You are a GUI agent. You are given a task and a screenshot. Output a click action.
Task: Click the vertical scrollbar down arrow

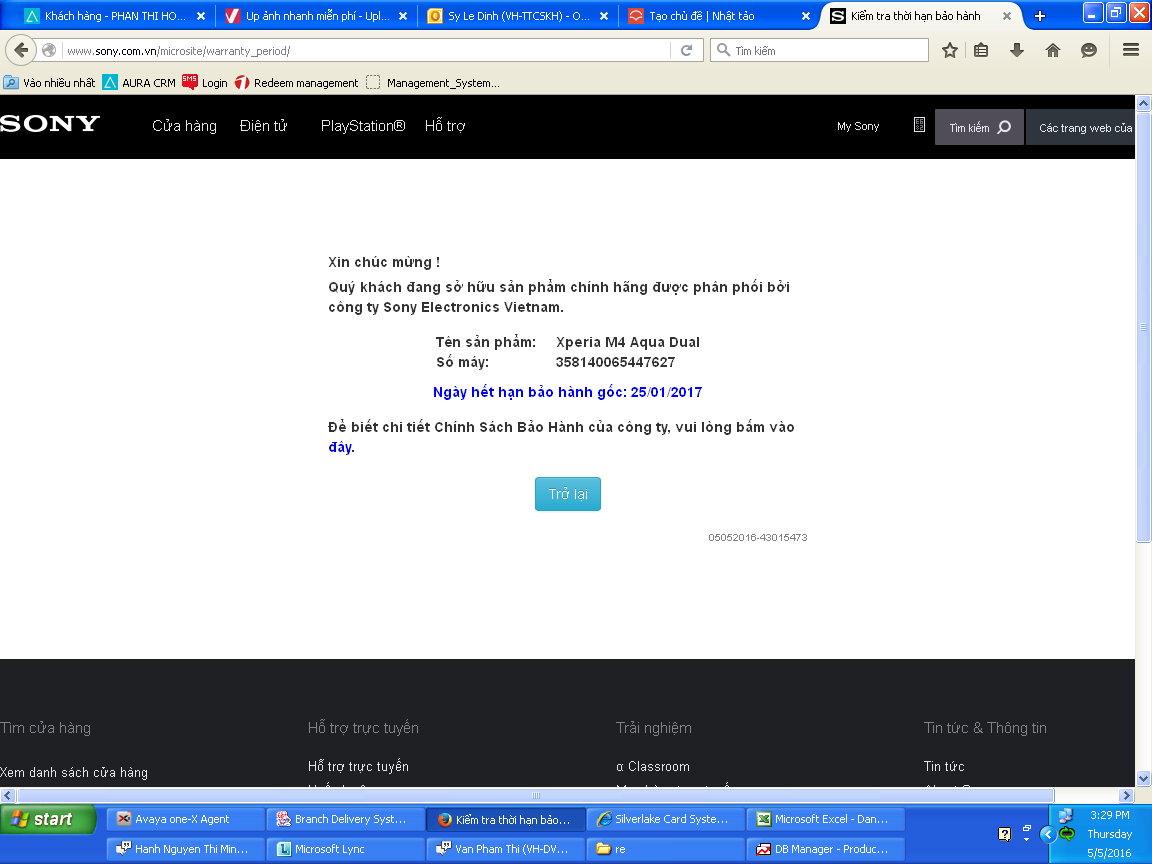1143,779
